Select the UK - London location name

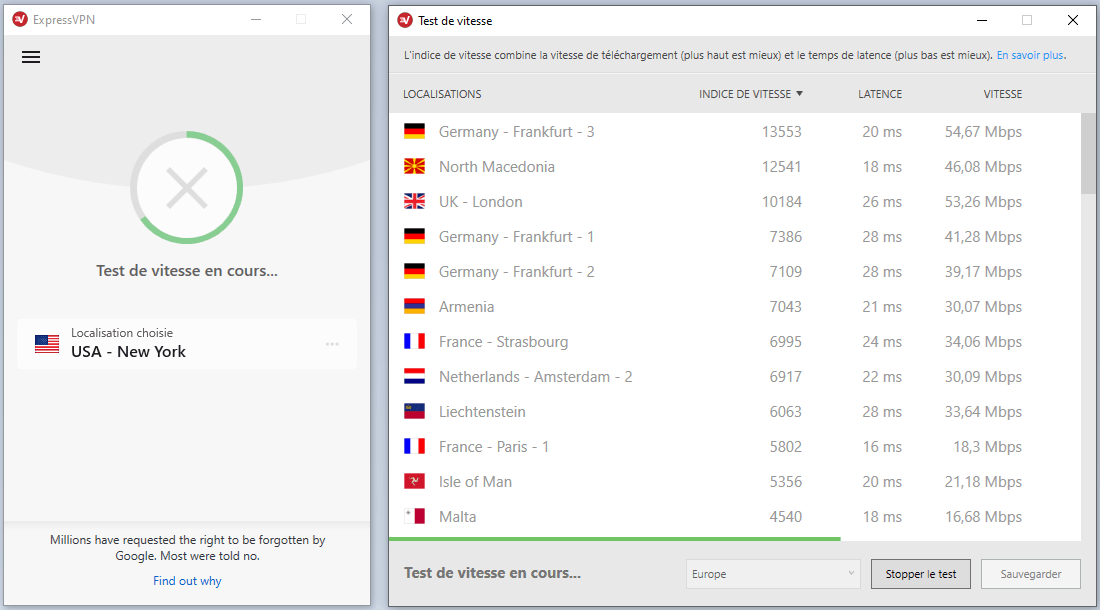[x=481, y=202]
